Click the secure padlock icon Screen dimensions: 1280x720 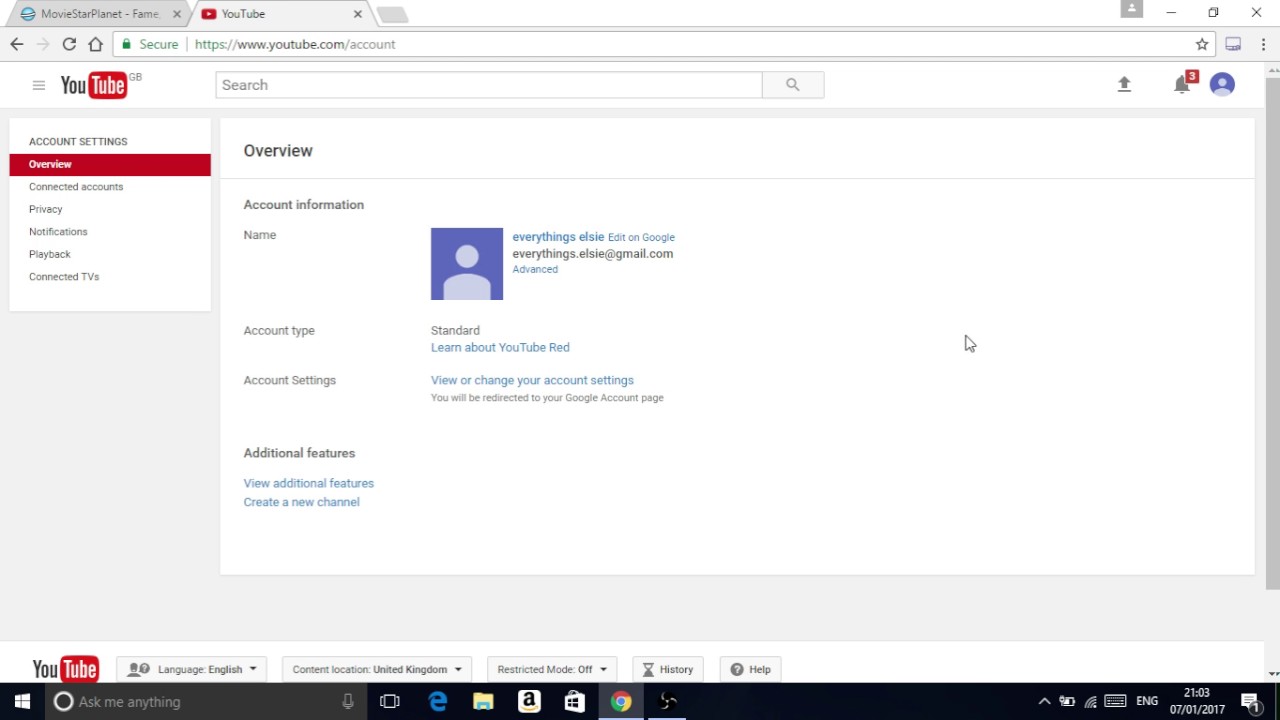tap(126, 44)
